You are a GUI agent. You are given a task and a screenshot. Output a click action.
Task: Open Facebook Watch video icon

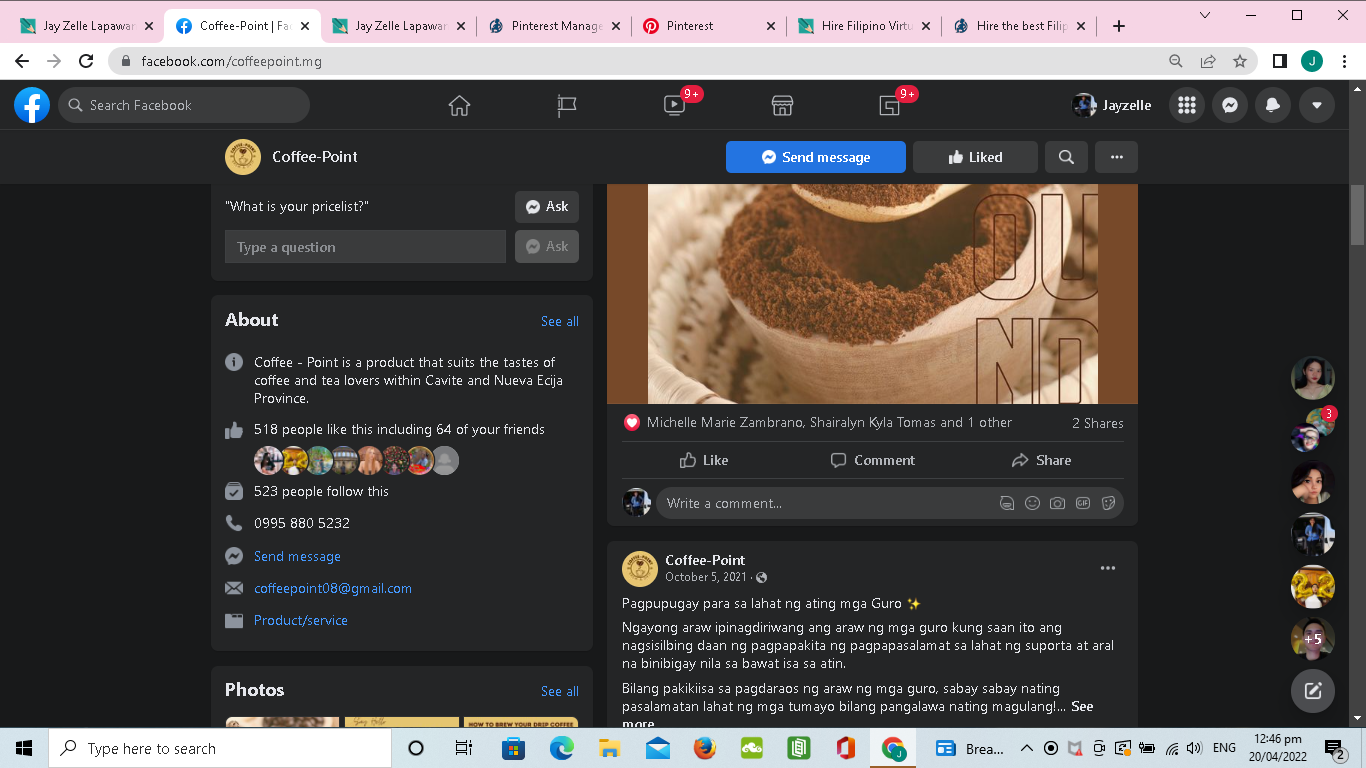point(674,105)
